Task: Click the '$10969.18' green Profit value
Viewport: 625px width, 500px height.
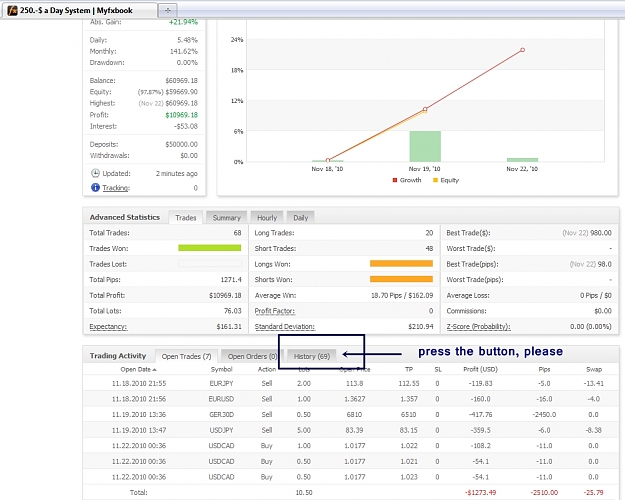Action: [x=181, y=115]
